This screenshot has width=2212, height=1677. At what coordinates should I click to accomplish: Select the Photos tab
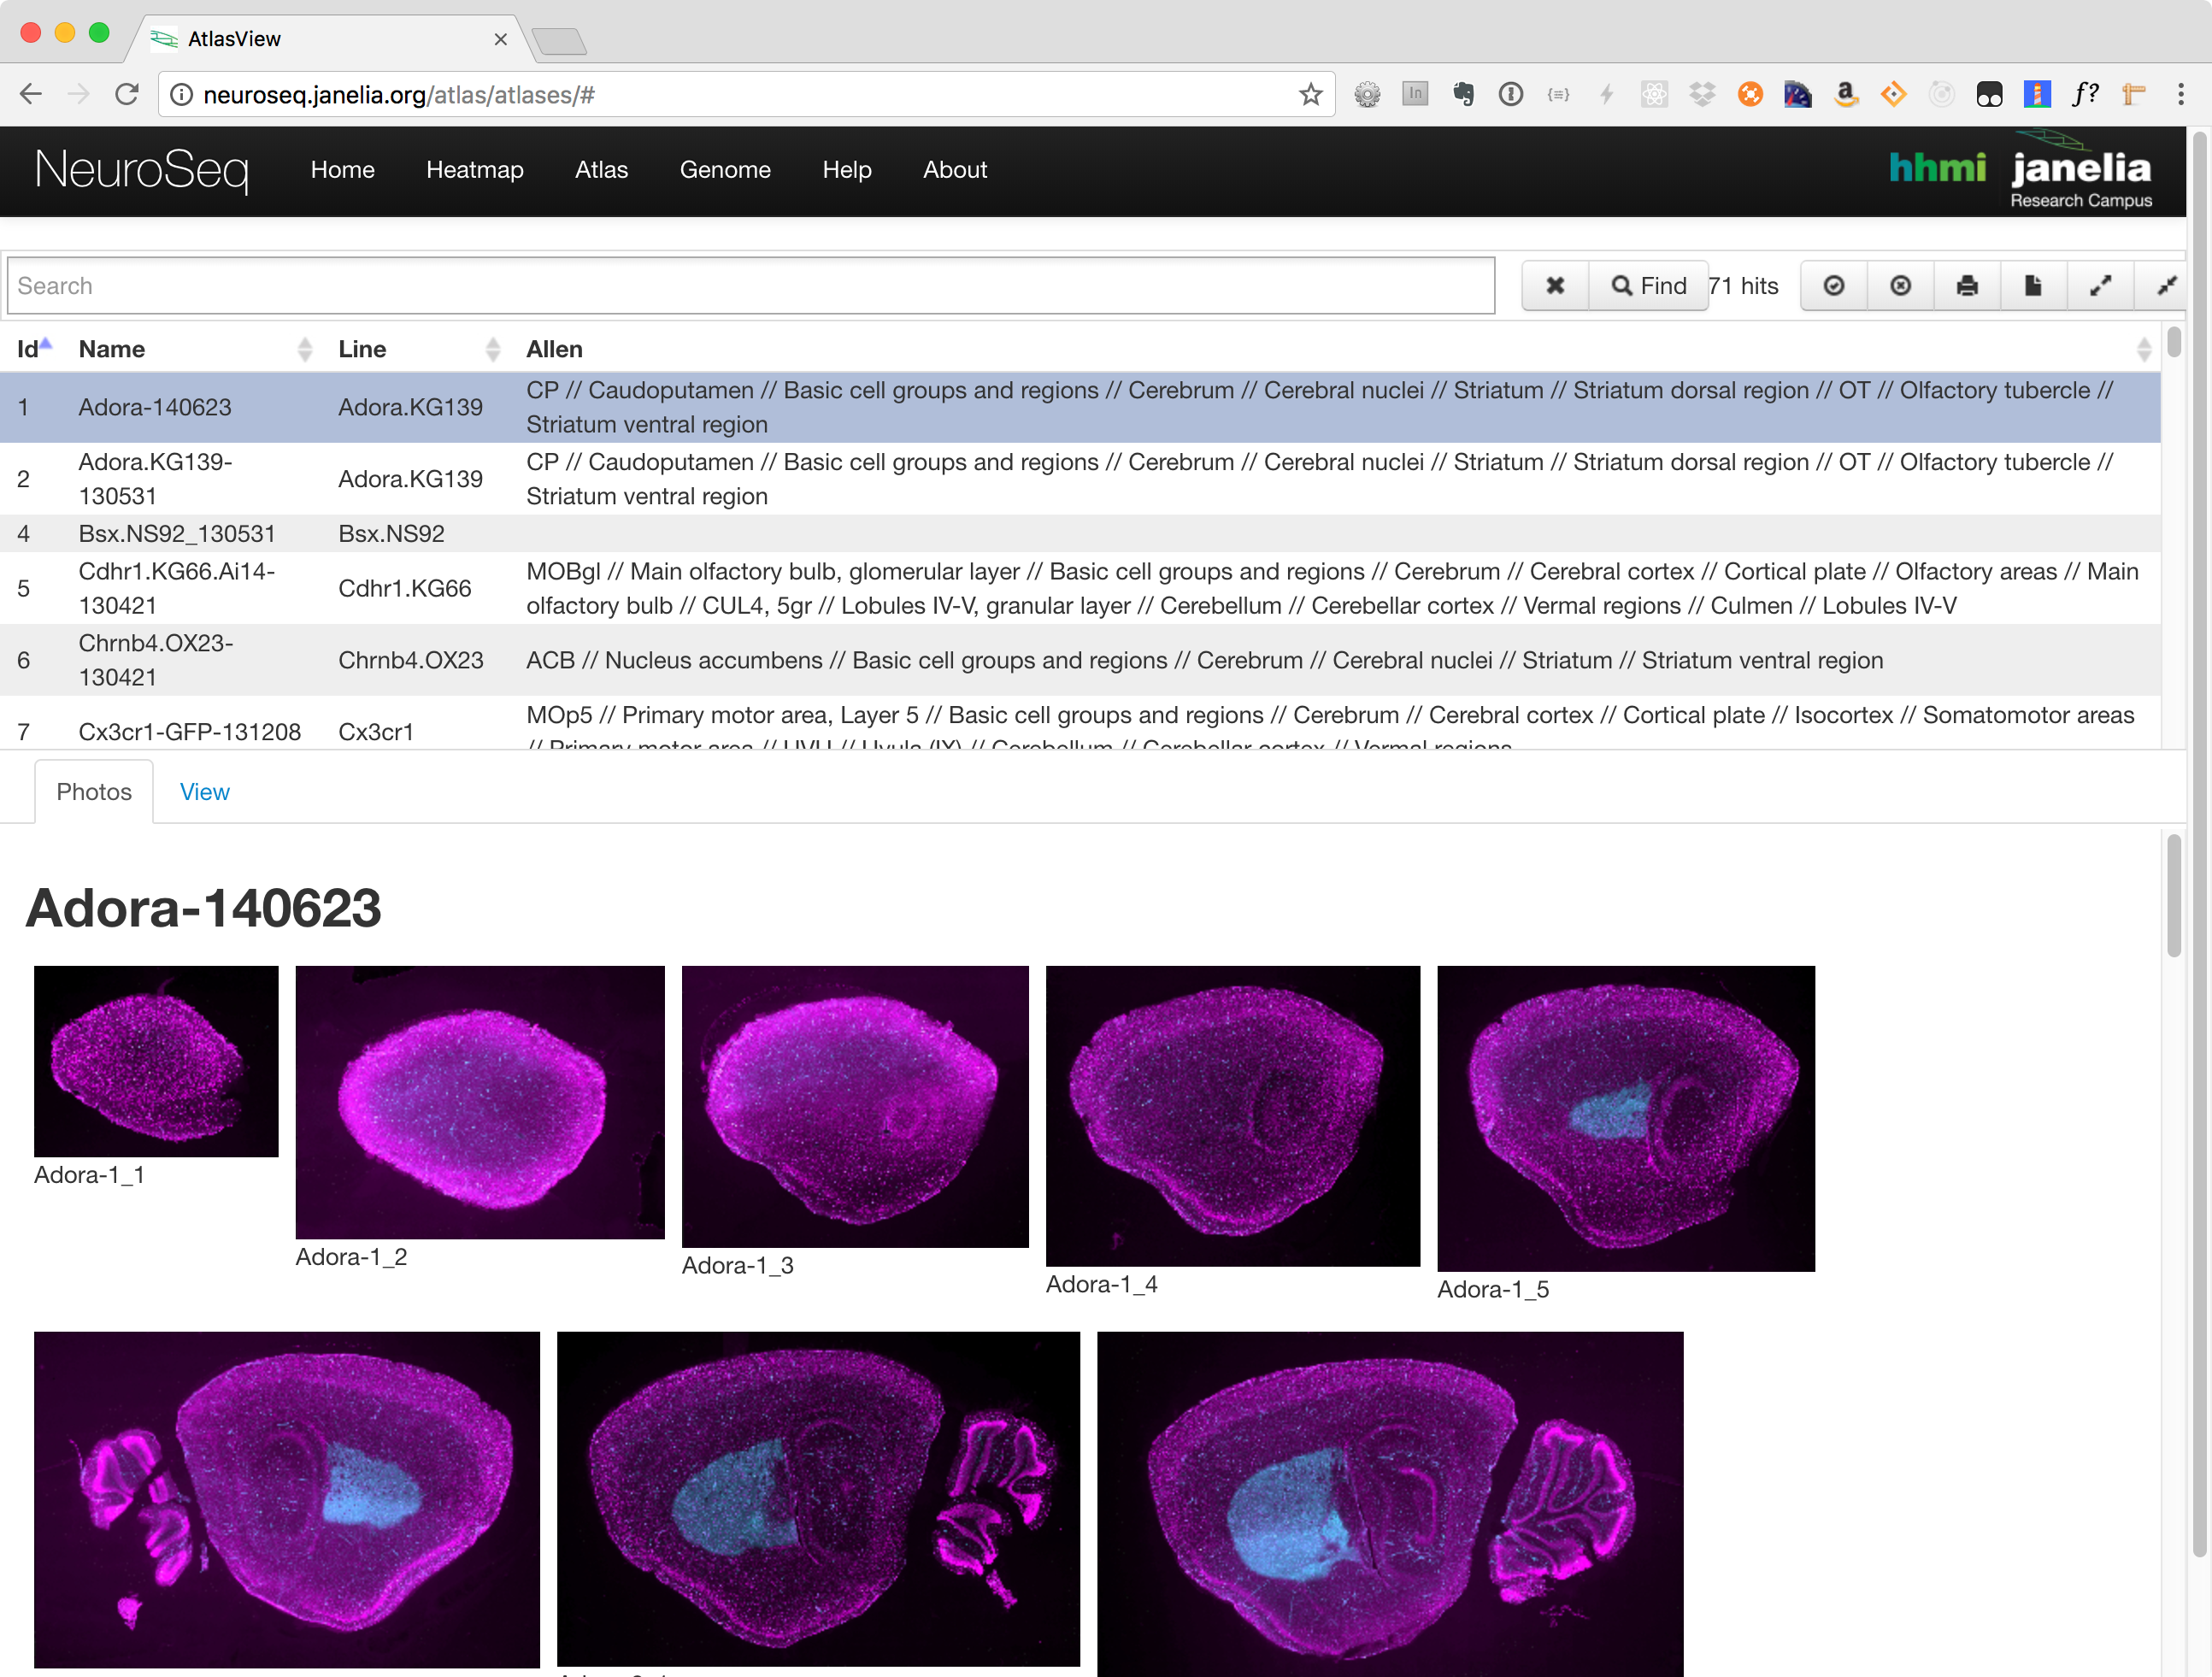tap(94, 792)
